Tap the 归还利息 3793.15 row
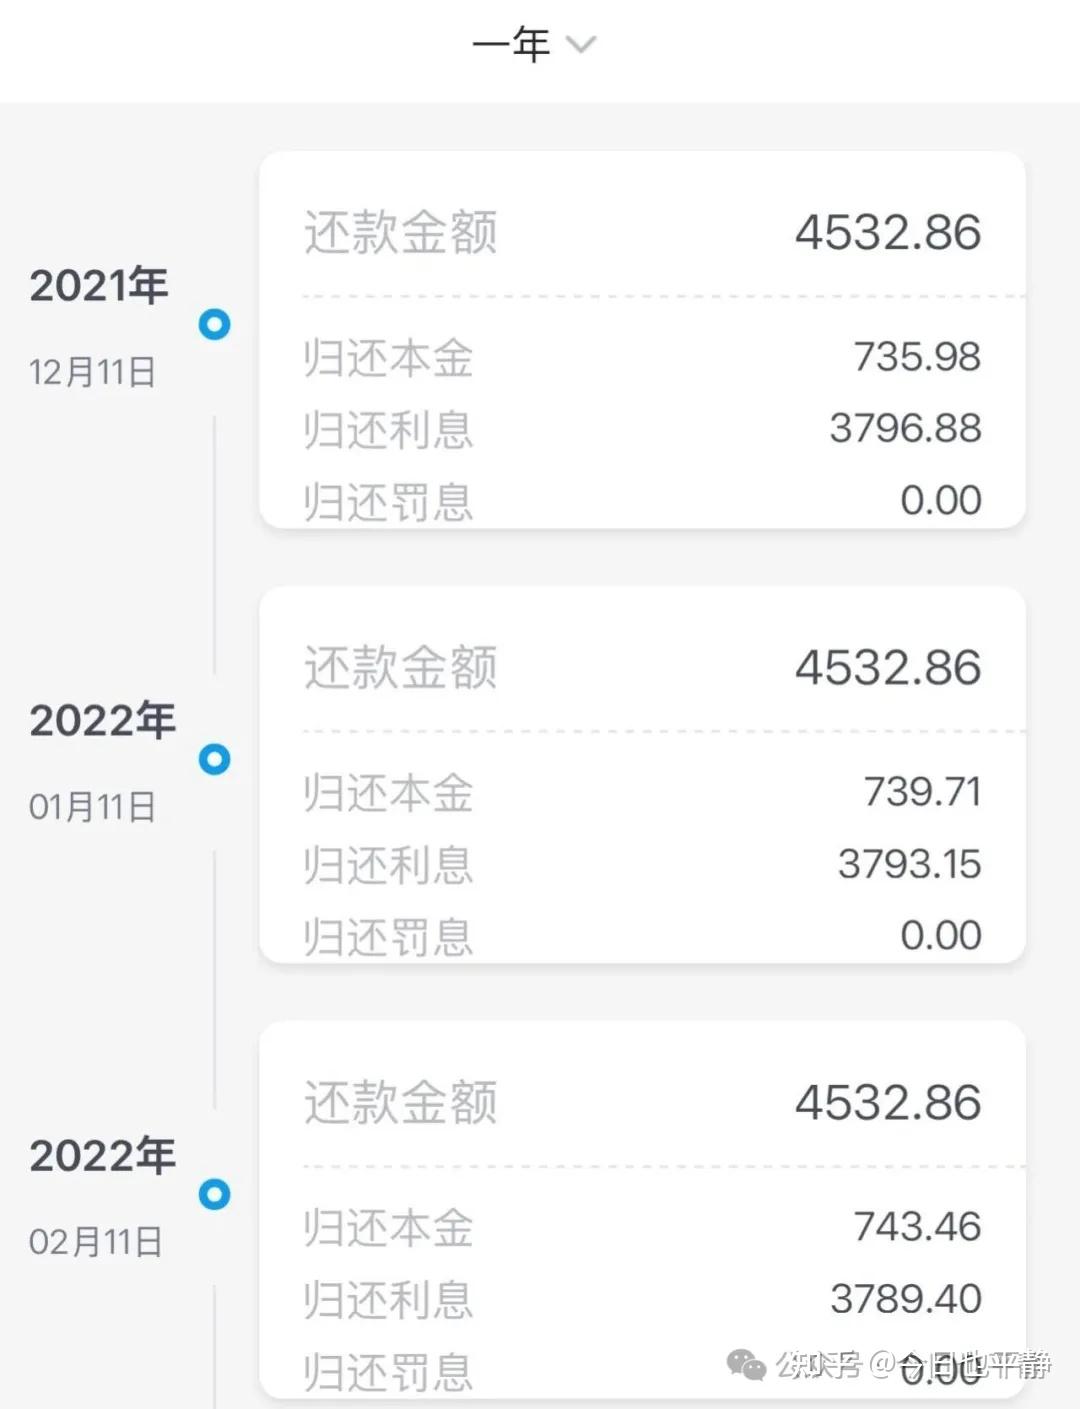The height and width of the screenshot is (1409, 1080). point(642,864)
